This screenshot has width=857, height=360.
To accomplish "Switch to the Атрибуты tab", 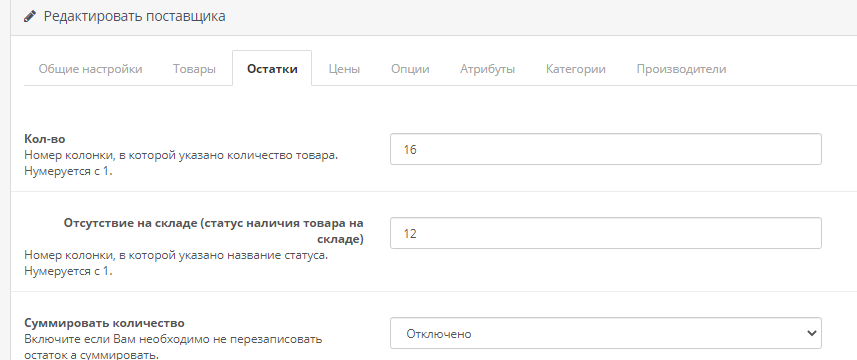I will (x=488, y=69).
